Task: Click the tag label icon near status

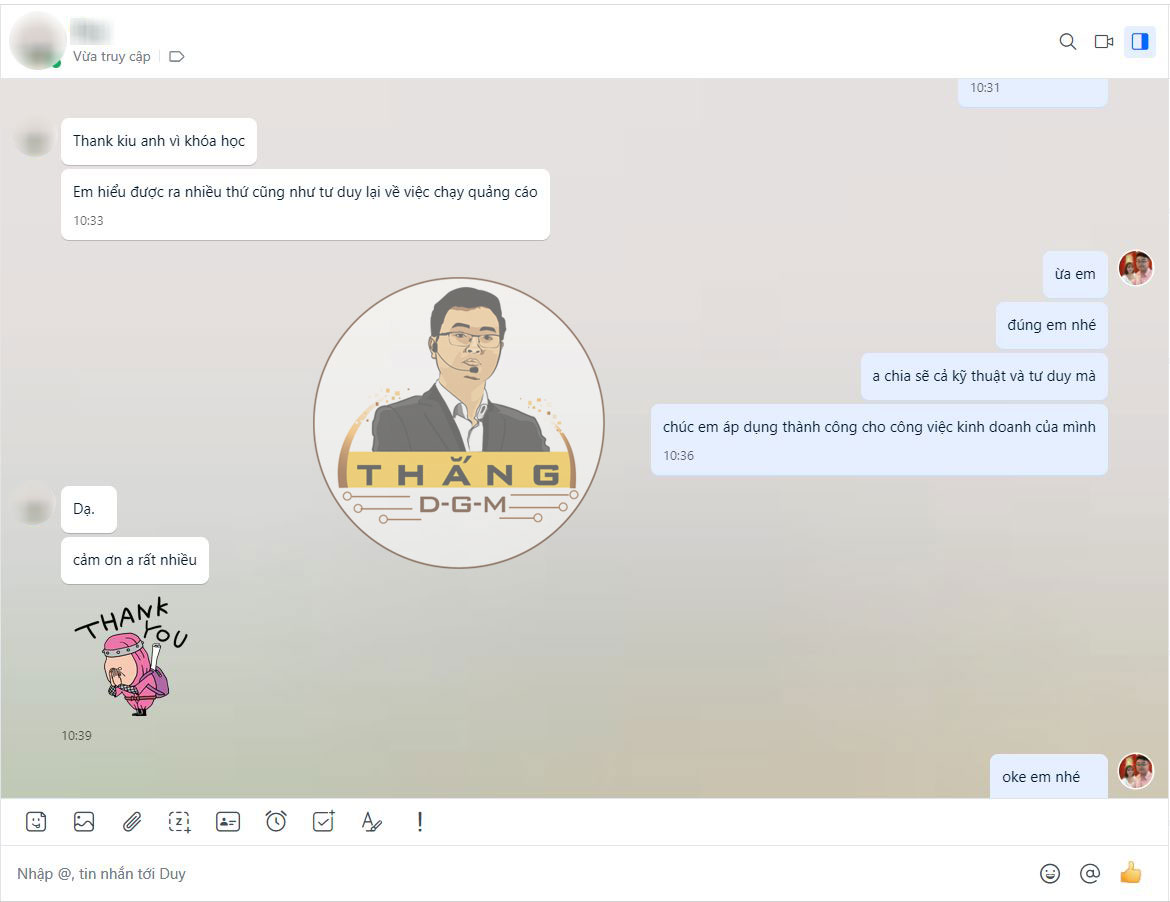Action: [177, 57]
